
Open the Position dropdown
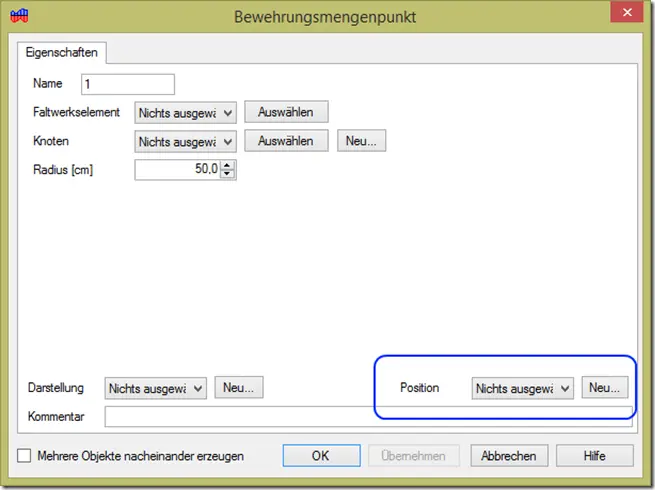pyautogui.click(x=523, y=388)
